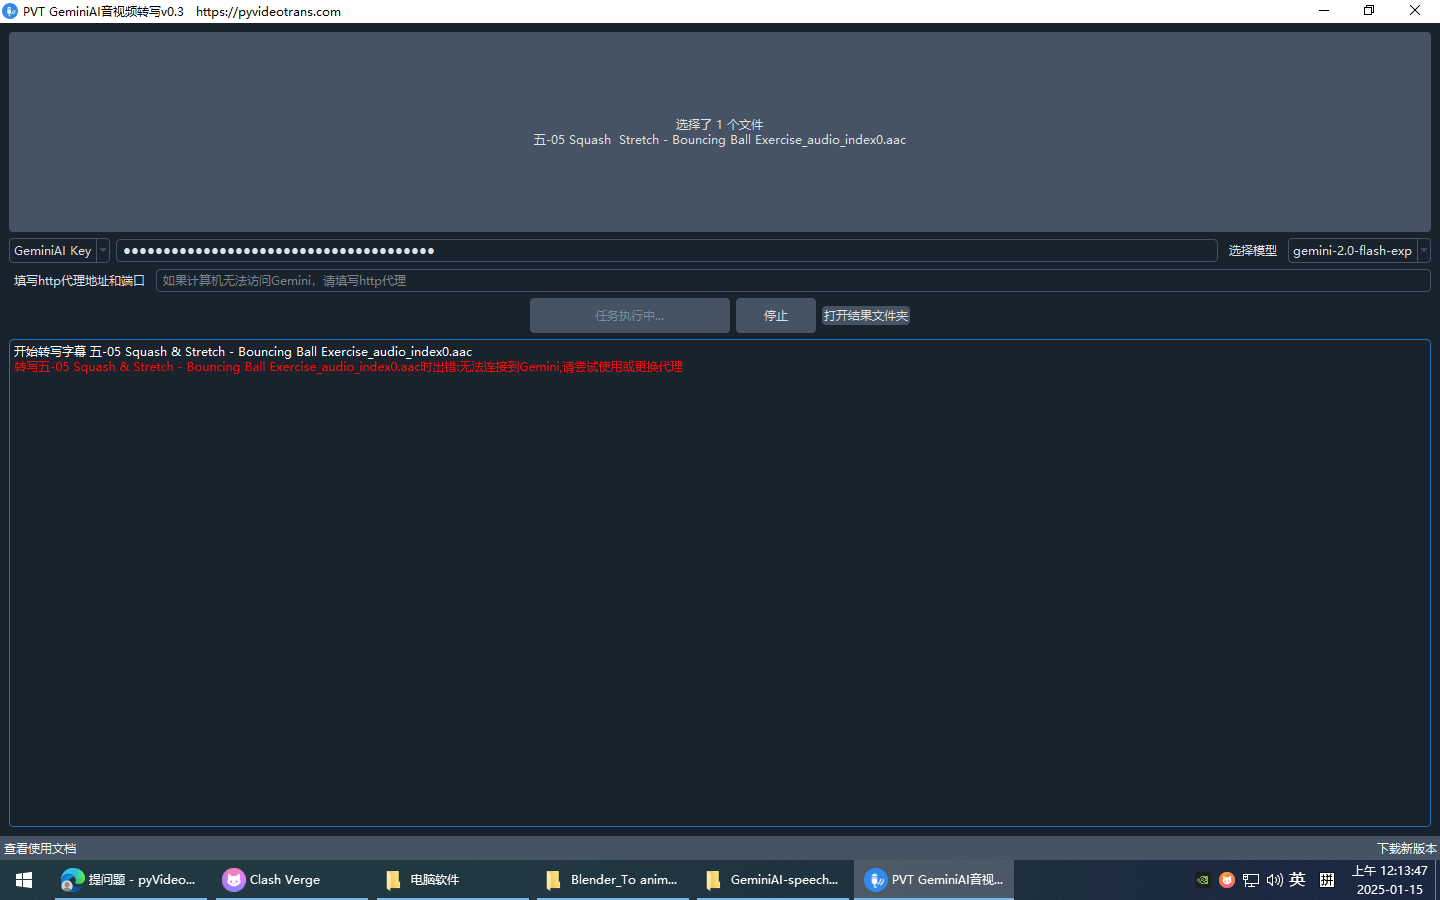Minimize the PVT GeminiAI window
The height and width of the screenshot is (900, 1440).
(1324, 11)
